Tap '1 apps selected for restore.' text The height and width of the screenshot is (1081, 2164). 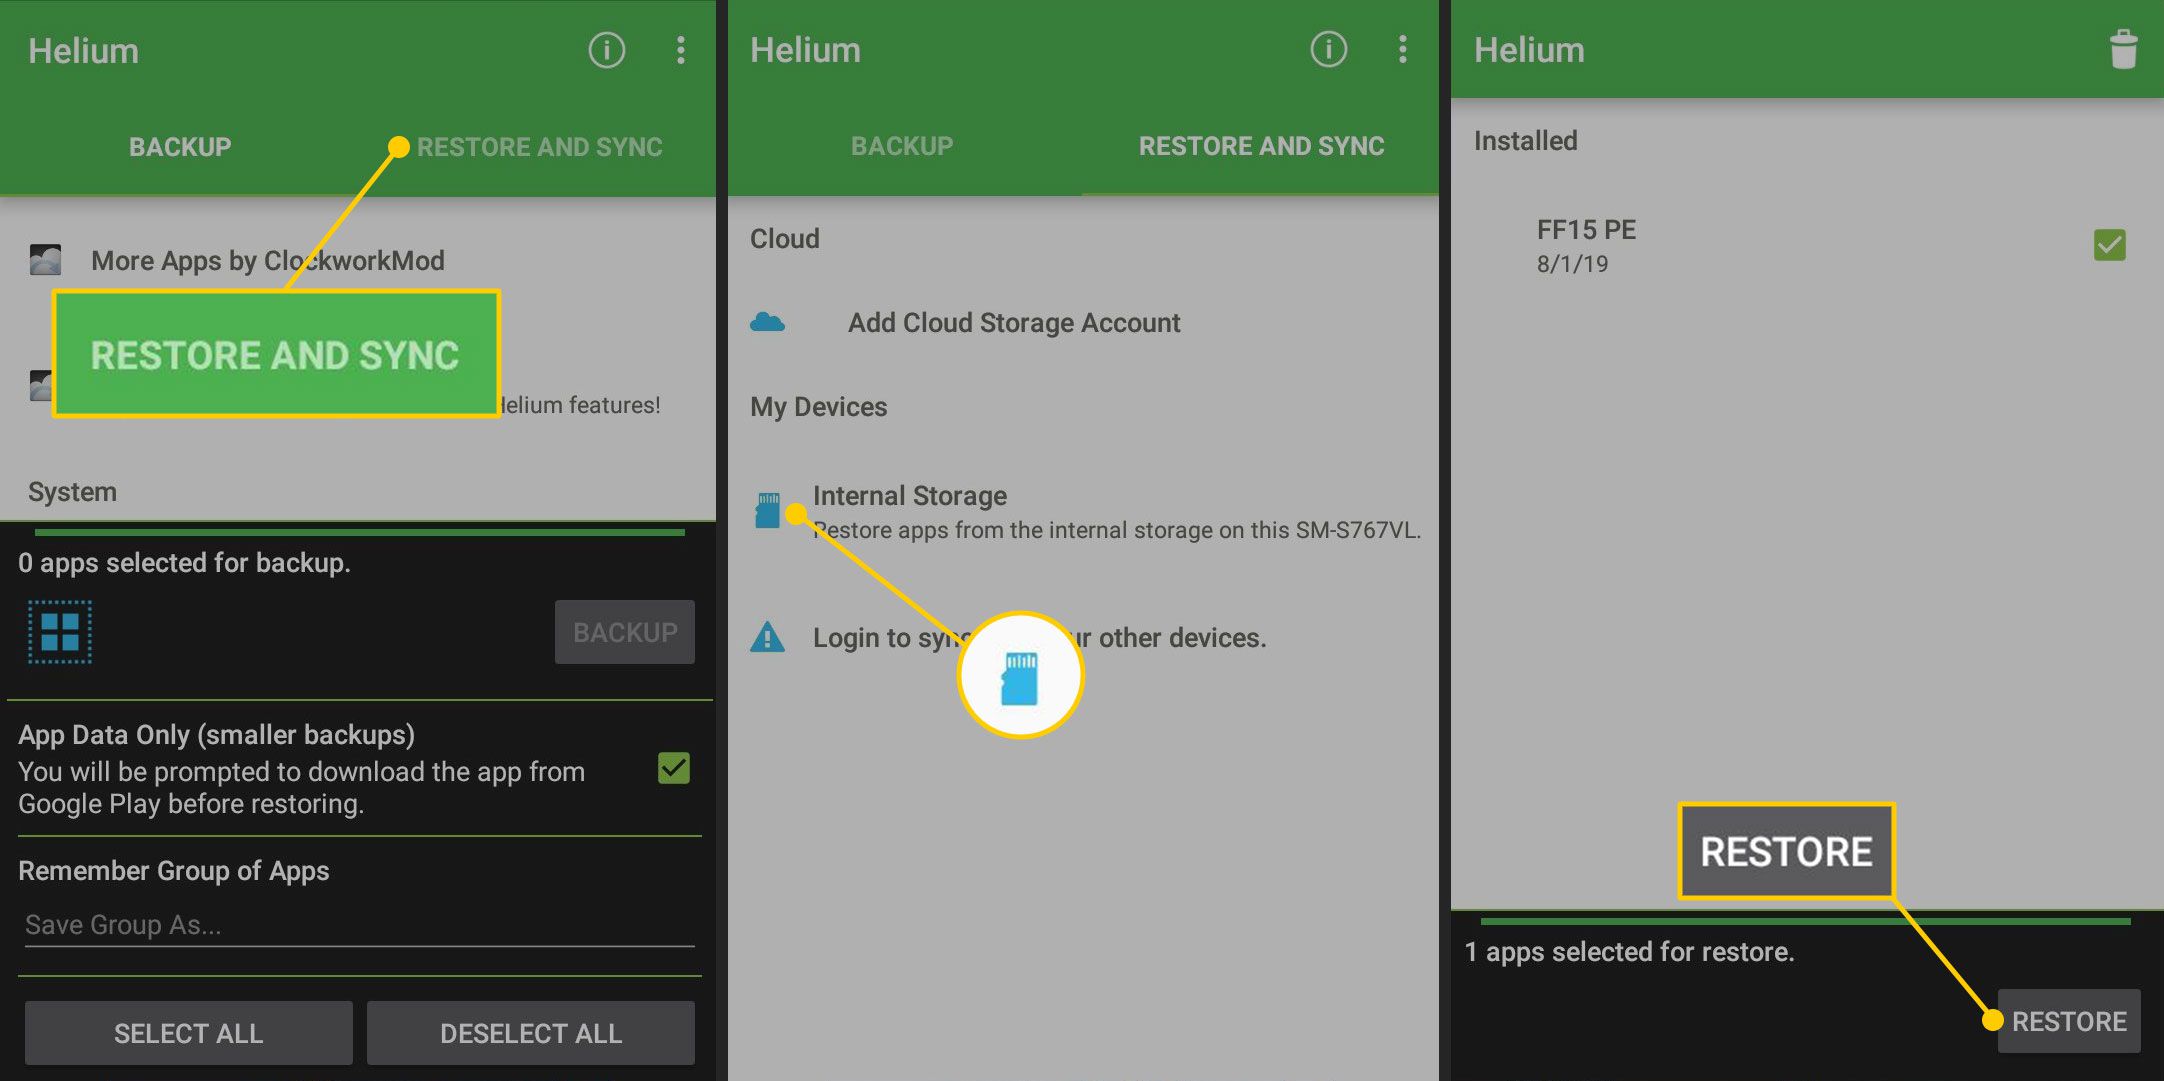1629,952
